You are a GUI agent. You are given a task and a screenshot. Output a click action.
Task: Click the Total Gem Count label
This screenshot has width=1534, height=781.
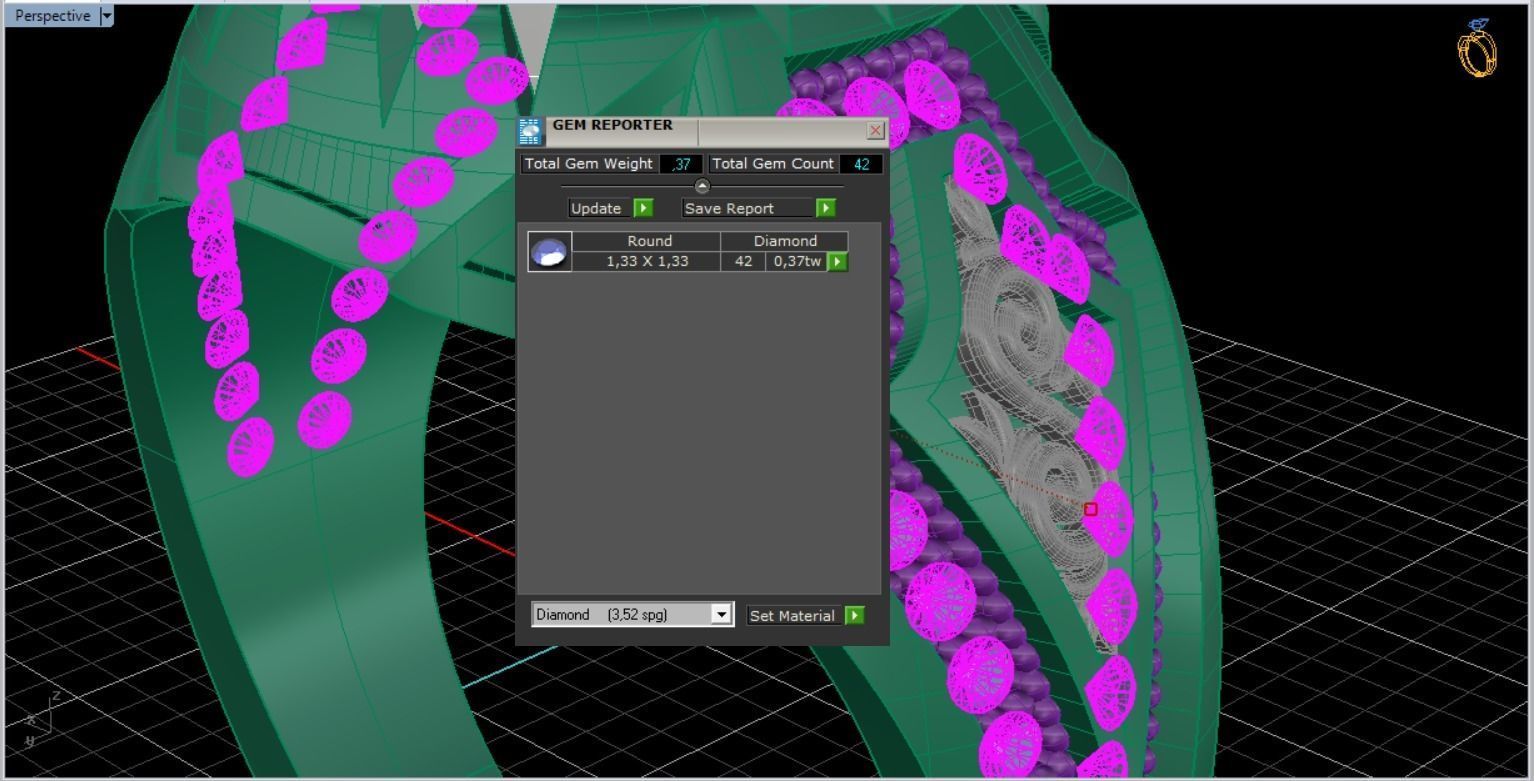[773, 163]
